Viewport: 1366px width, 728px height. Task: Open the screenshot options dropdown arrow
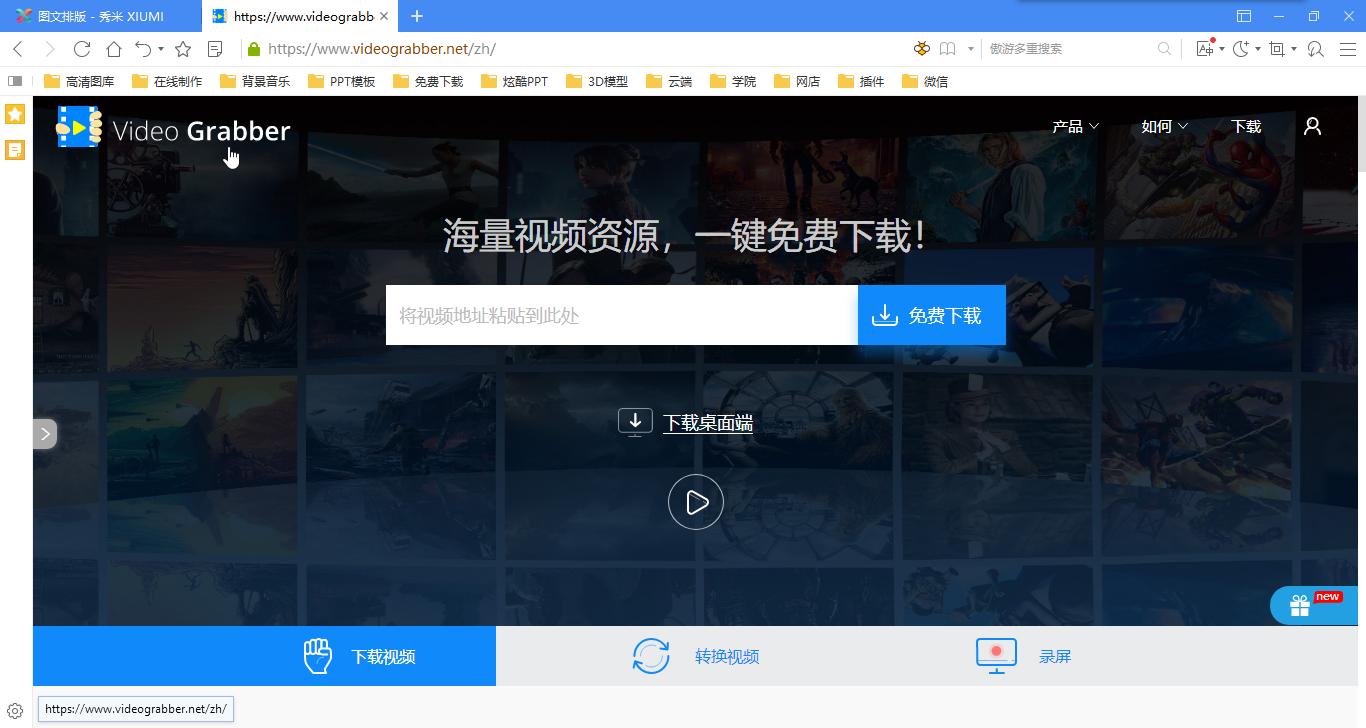(1294, 49)
